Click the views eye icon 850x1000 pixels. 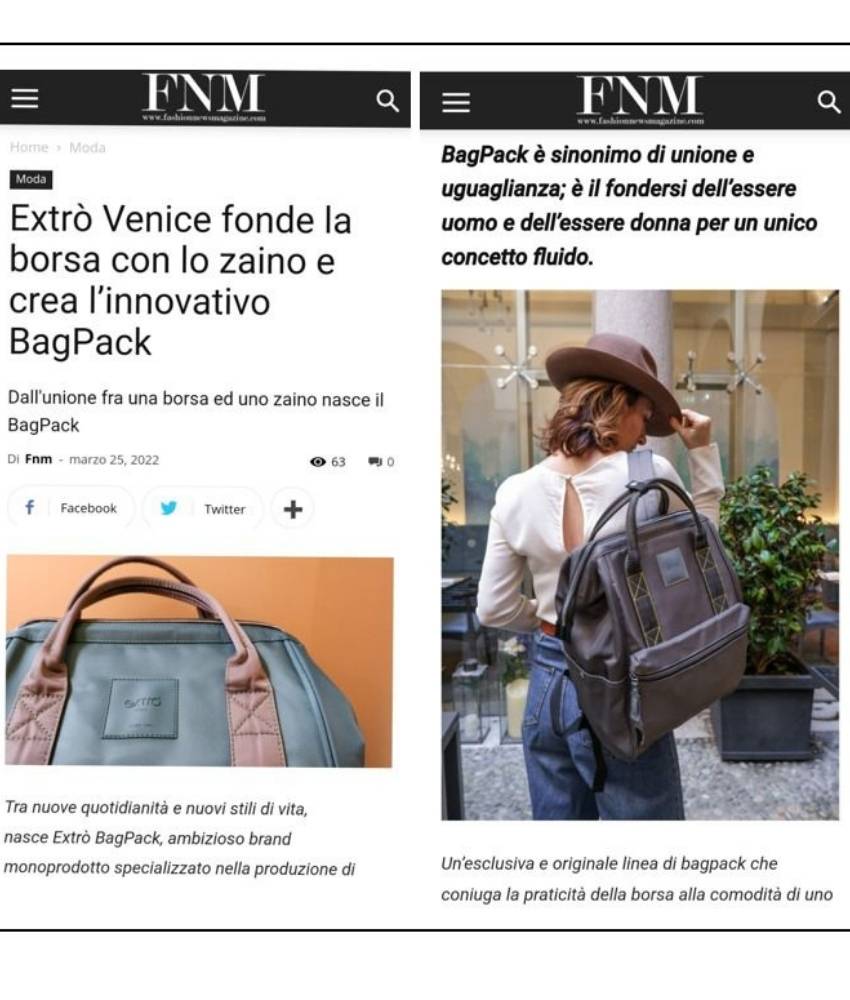coord(318,462)
